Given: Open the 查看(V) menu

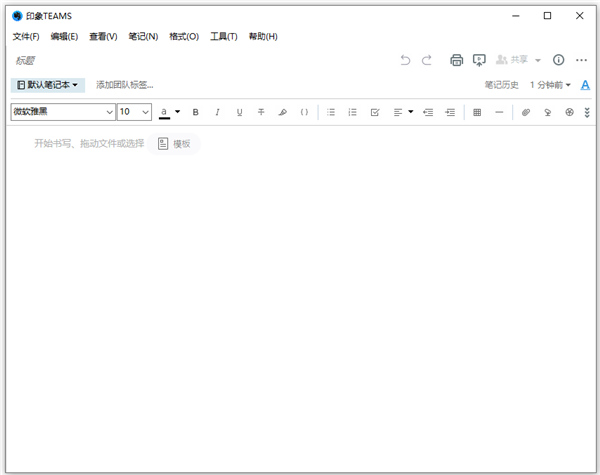Looking at the screenshot, I should pos(103,36).
